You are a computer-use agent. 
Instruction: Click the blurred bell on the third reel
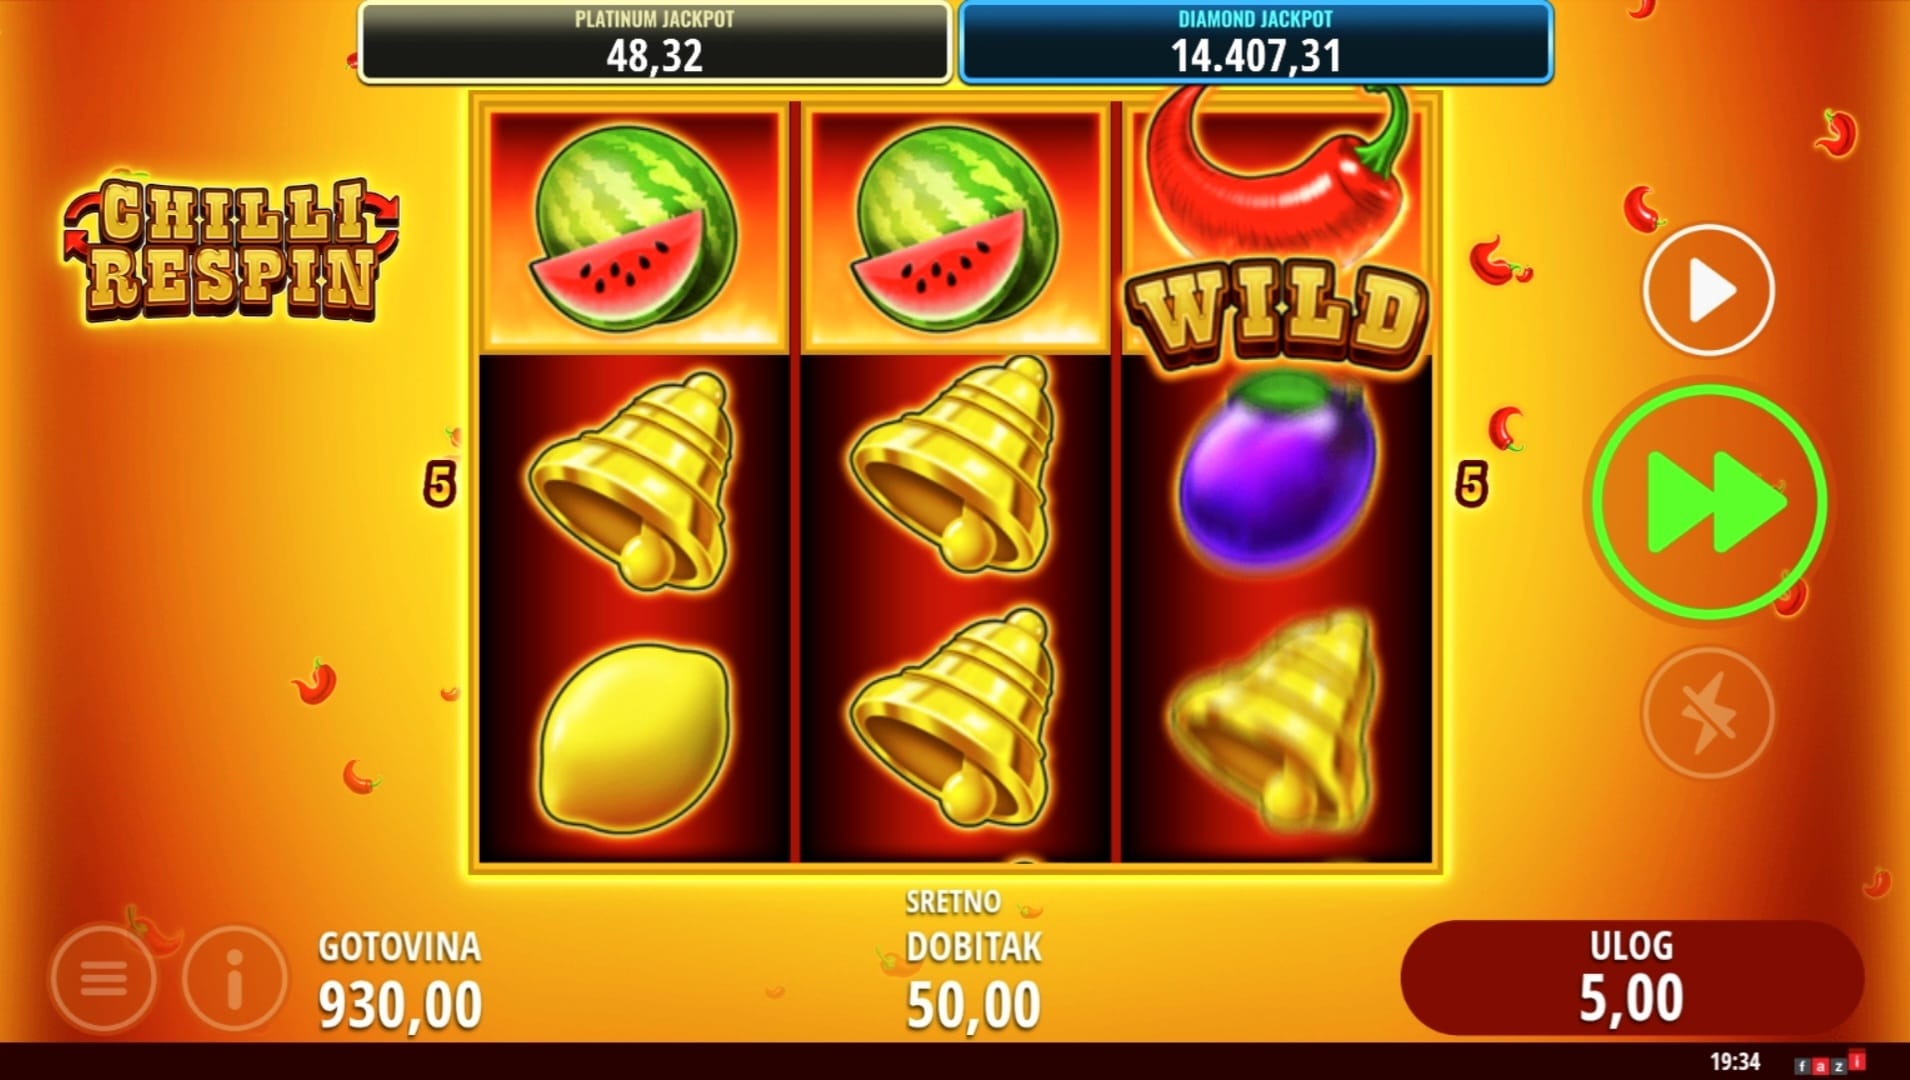[1275, 720]
